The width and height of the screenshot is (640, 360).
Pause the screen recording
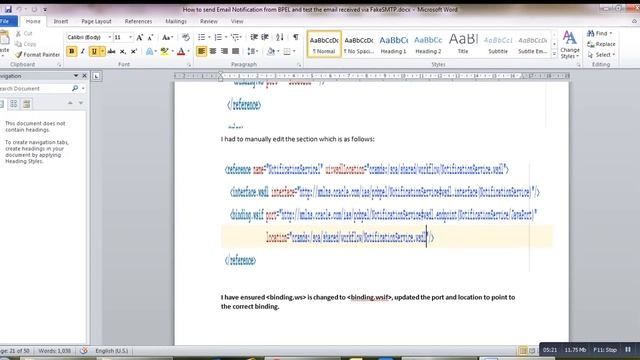tap(628, 349)
